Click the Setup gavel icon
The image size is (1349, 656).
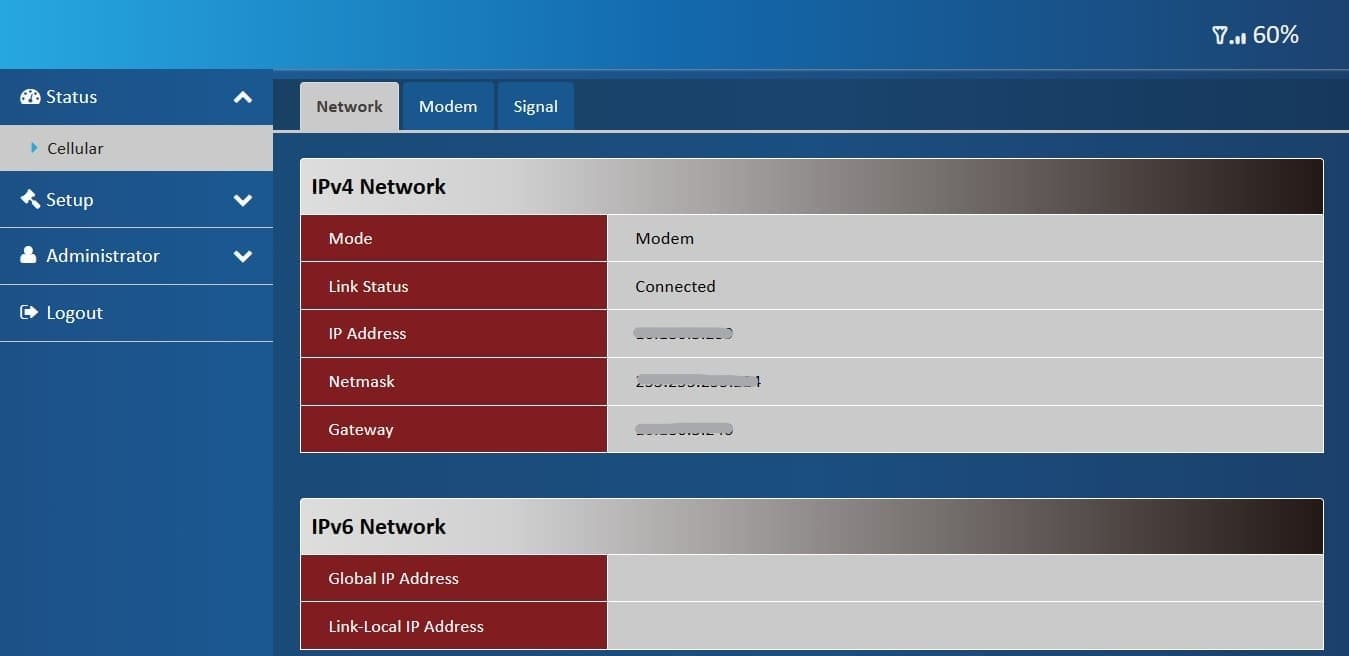(x=30, y=199)
